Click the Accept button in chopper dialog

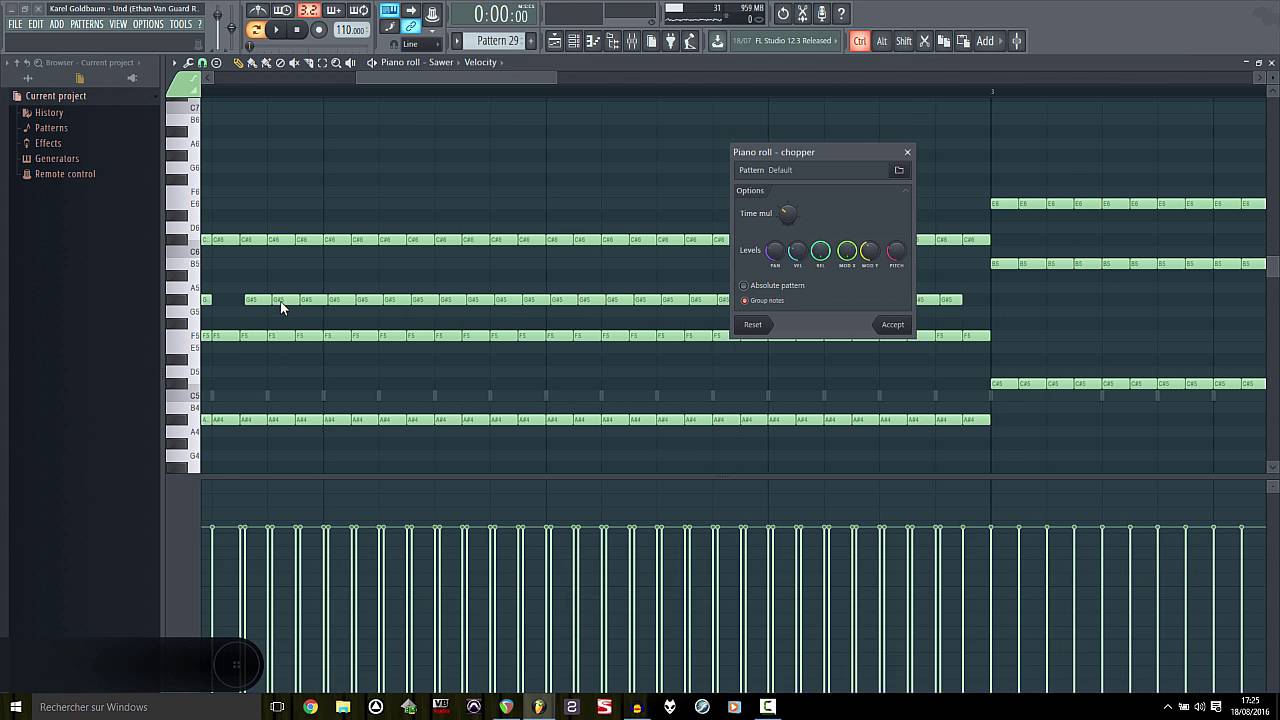pos(892,324)
